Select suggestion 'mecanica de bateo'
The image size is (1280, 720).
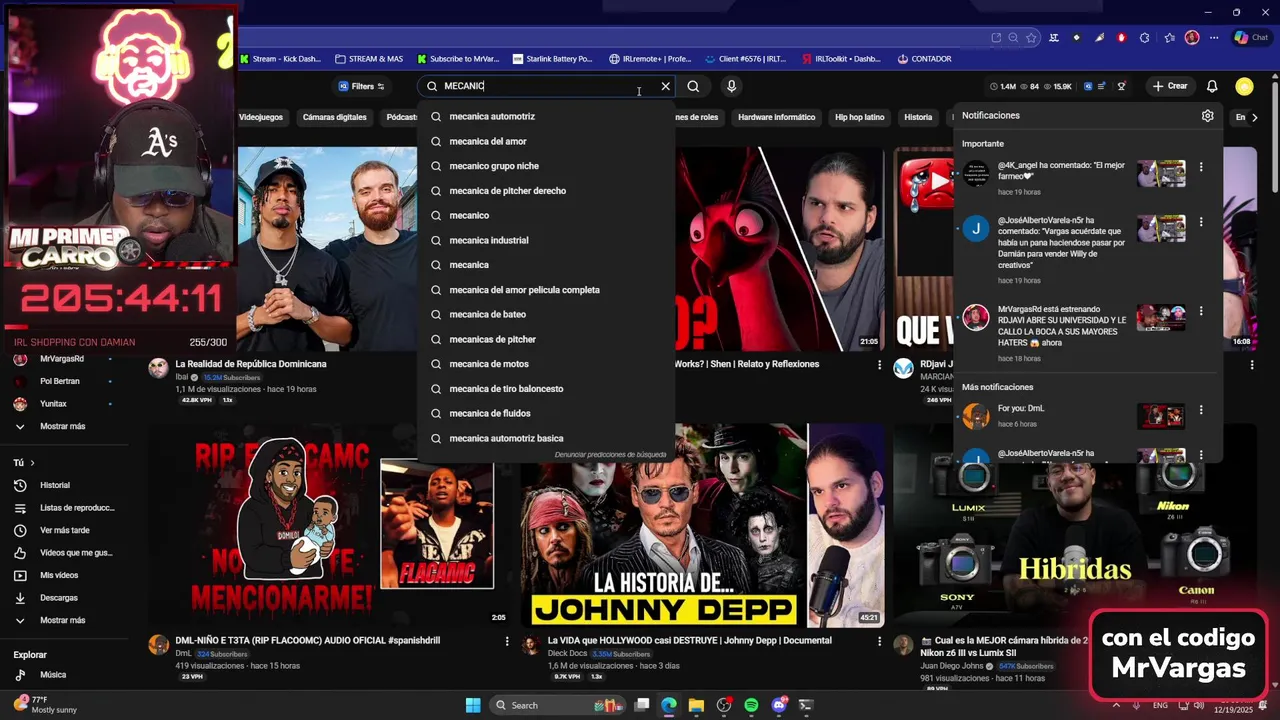point(545,314)
